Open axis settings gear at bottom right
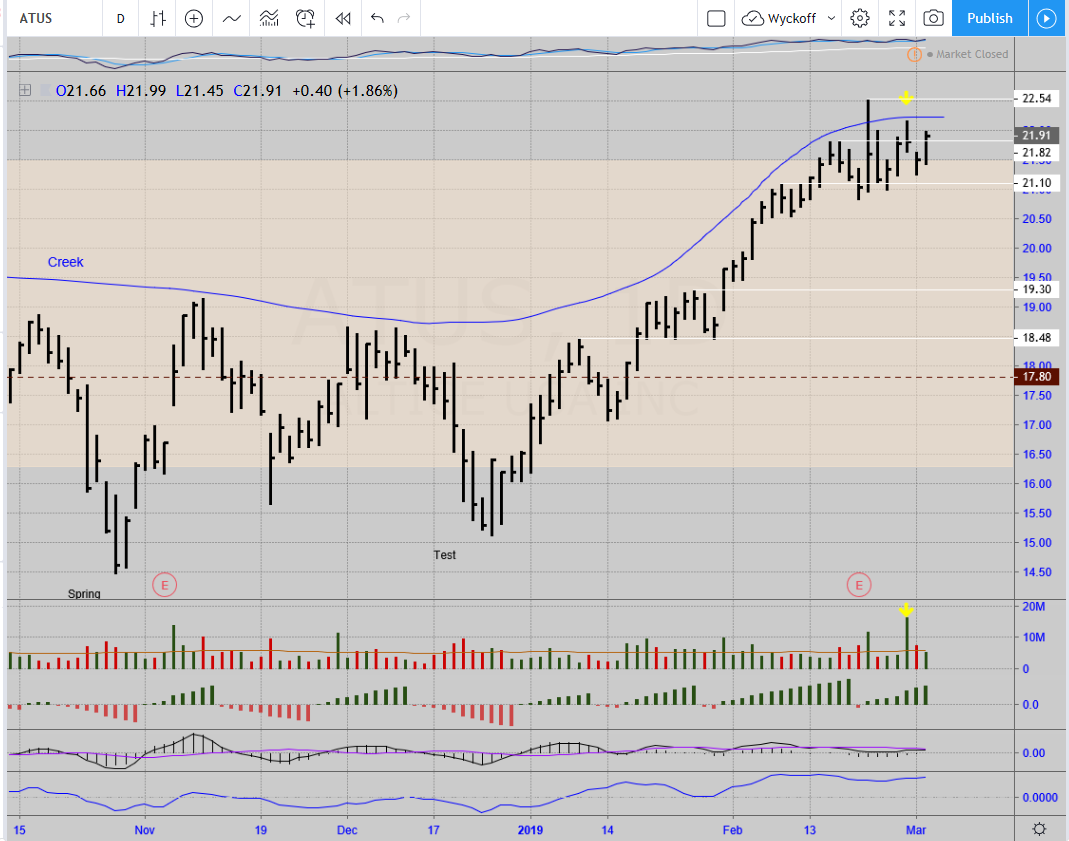 (x=1040, y=829)
